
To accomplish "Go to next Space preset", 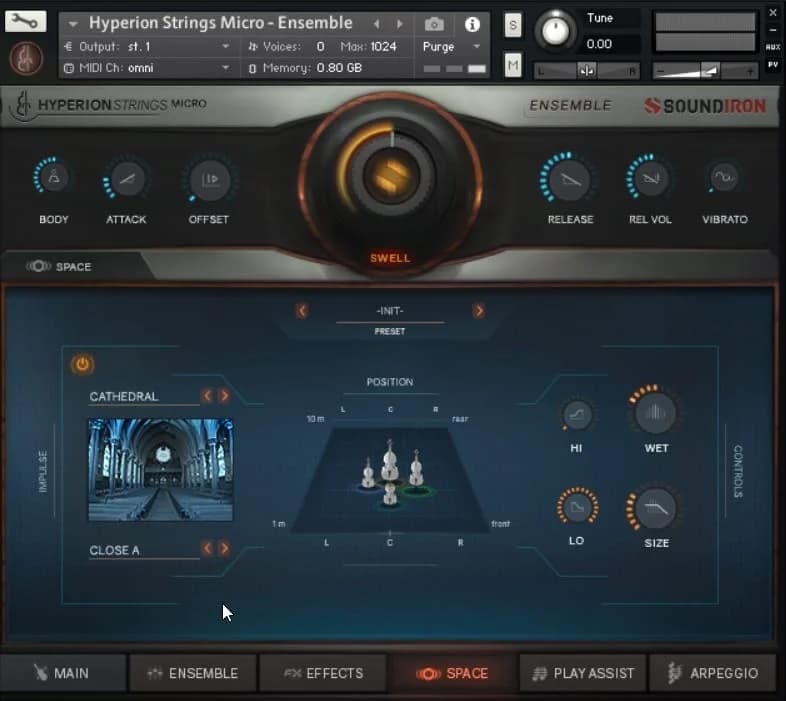I will click(x=479, y=311).
